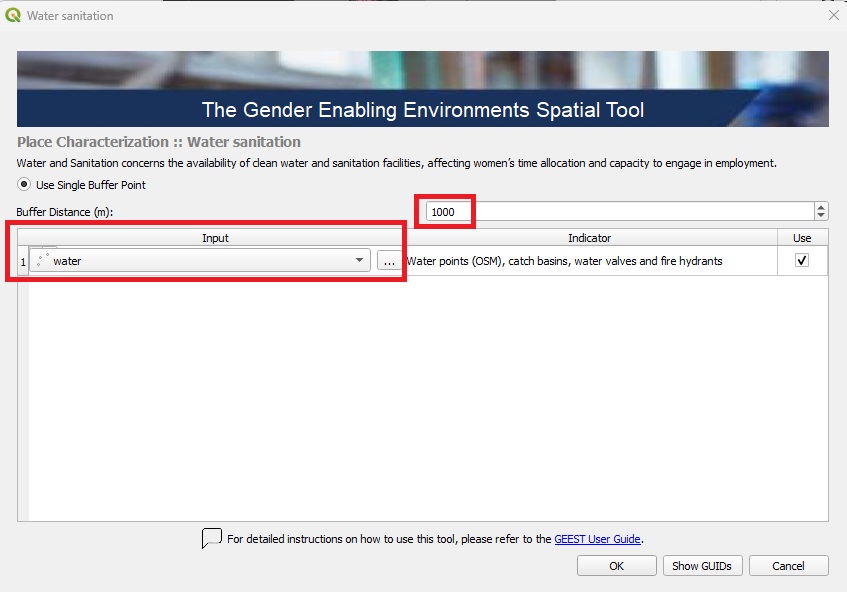Open the layer browse dialog via the ellipsis button
The height and width of the screenshot is (592, 847).
pyautogui.click(x=390, y=260)
